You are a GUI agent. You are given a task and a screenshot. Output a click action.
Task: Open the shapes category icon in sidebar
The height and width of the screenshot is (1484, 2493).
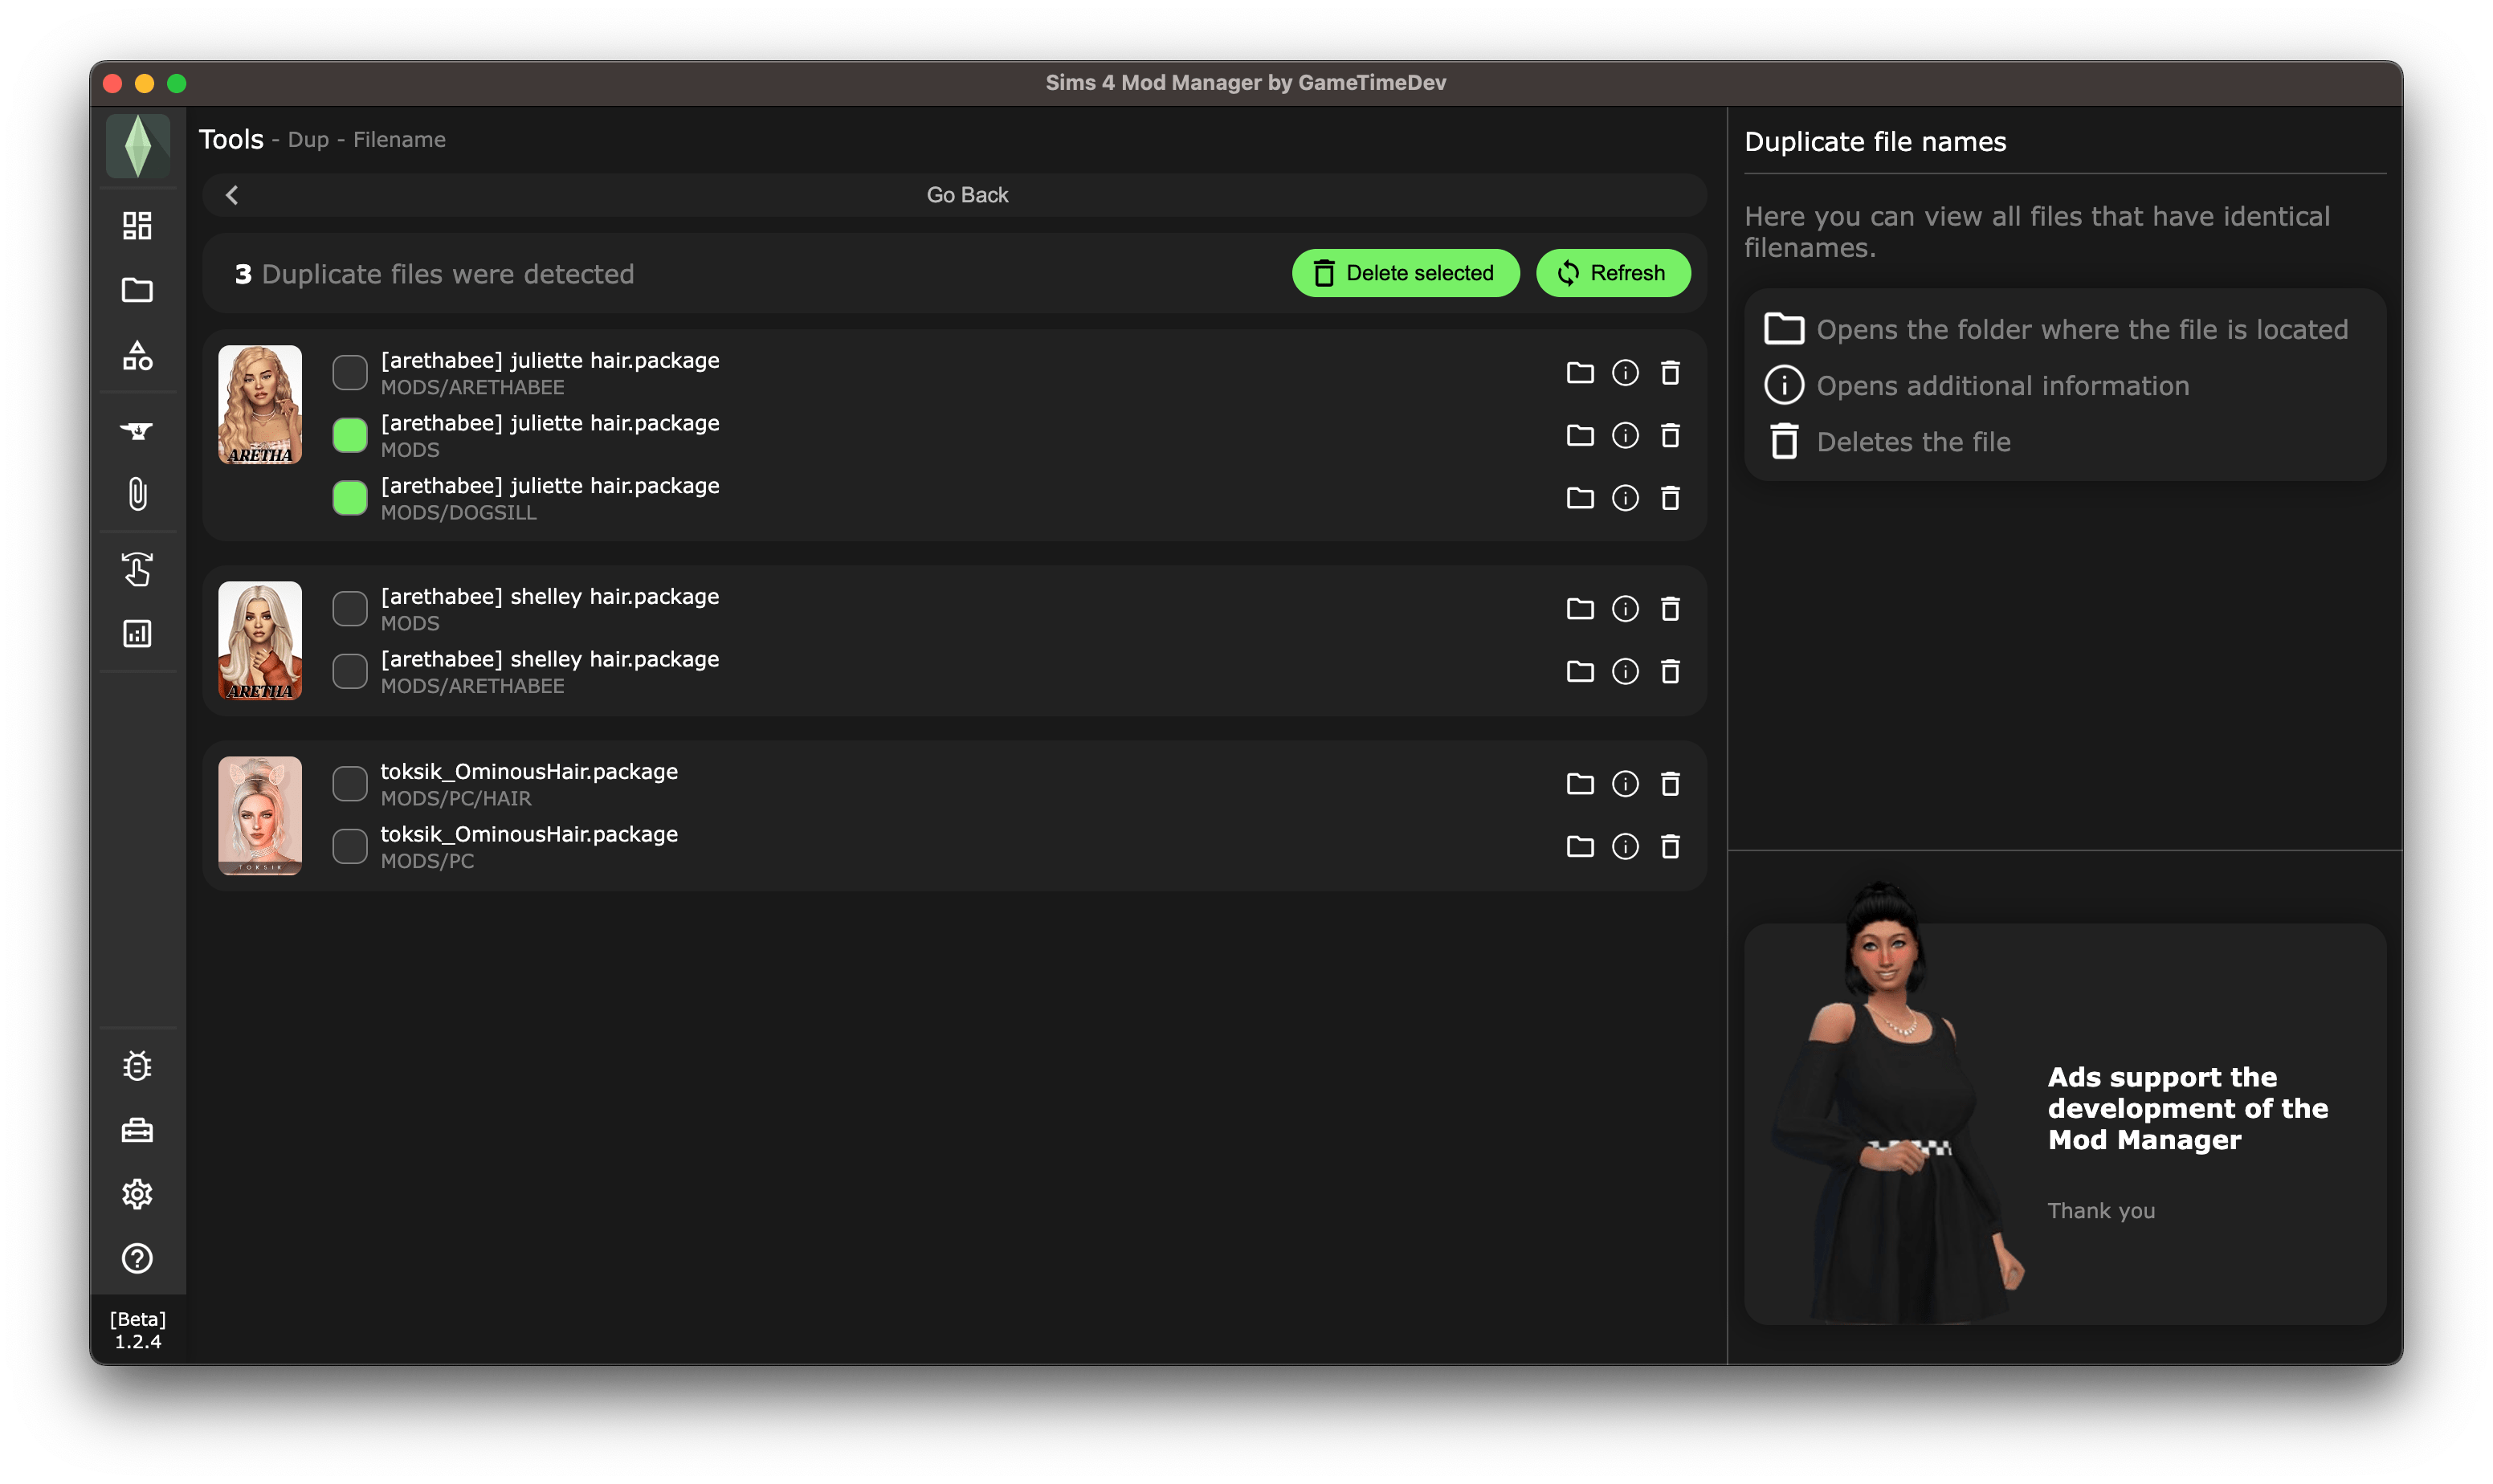137,356
